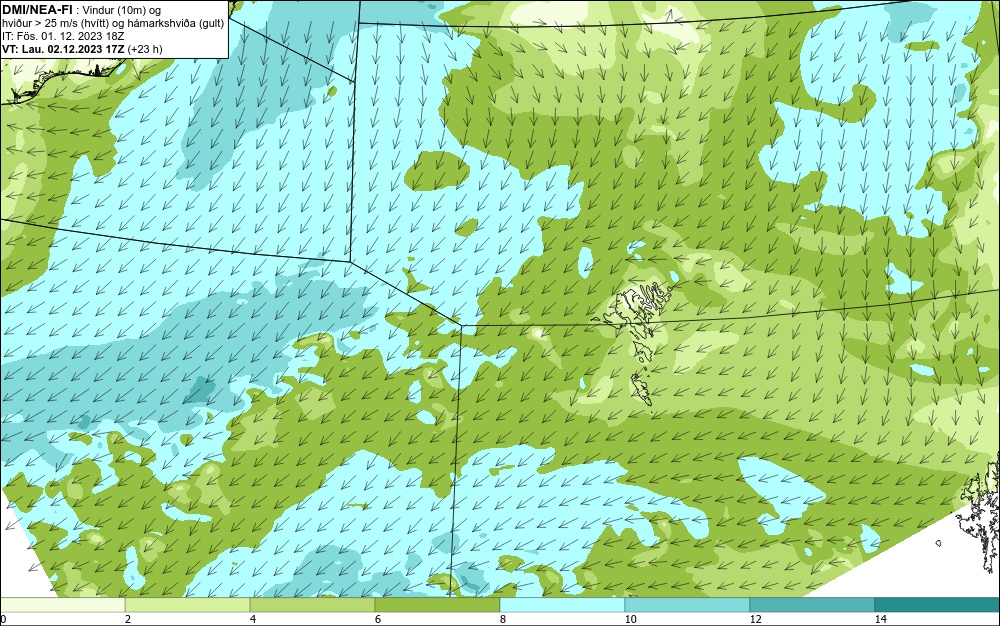Click the 6–8 m/s olive green legend swatch
The image size is (1000, 626).
(x=438, y=605)
